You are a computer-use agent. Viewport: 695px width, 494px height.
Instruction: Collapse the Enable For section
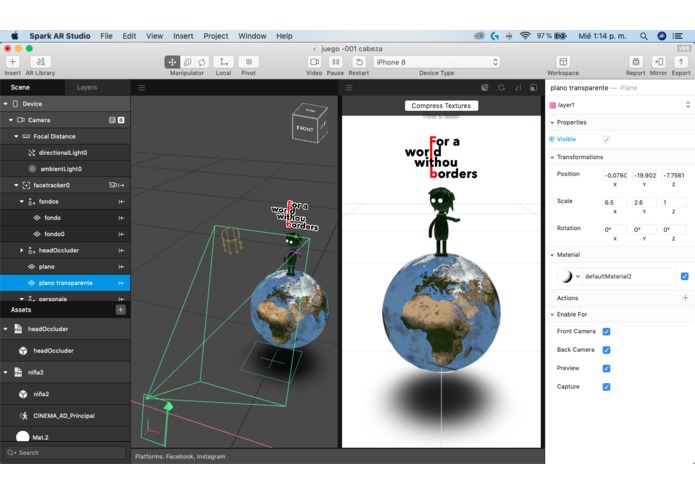[552, 315]
